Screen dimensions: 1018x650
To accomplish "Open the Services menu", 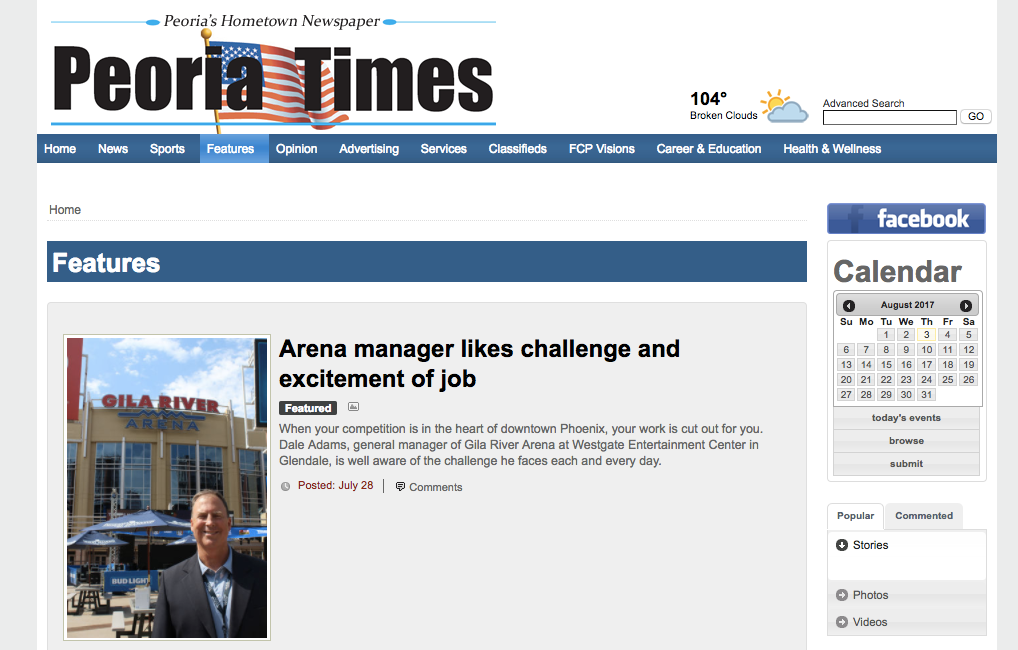I will 443,149.
